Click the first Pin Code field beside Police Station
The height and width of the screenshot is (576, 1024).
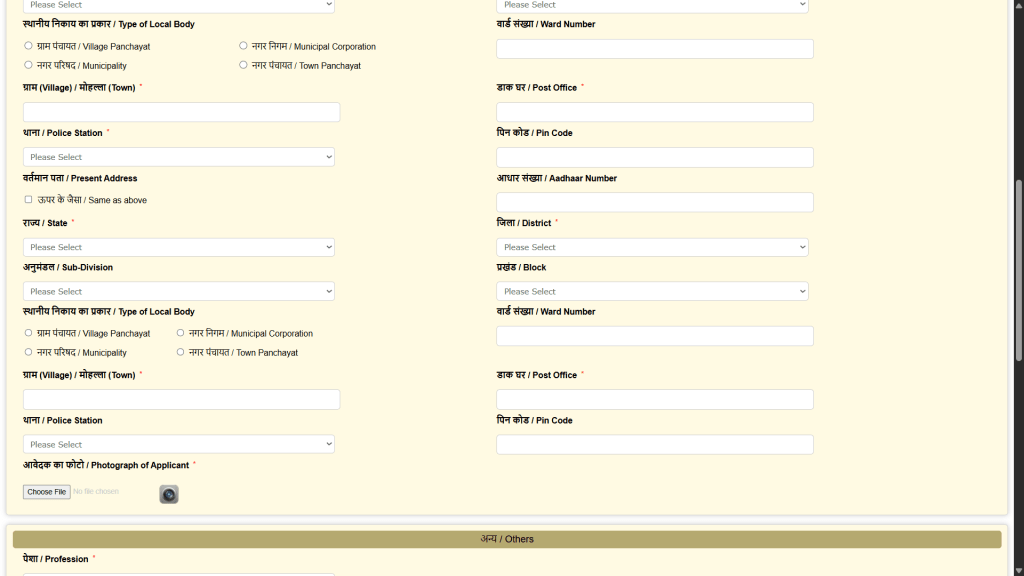coord(655,157)
